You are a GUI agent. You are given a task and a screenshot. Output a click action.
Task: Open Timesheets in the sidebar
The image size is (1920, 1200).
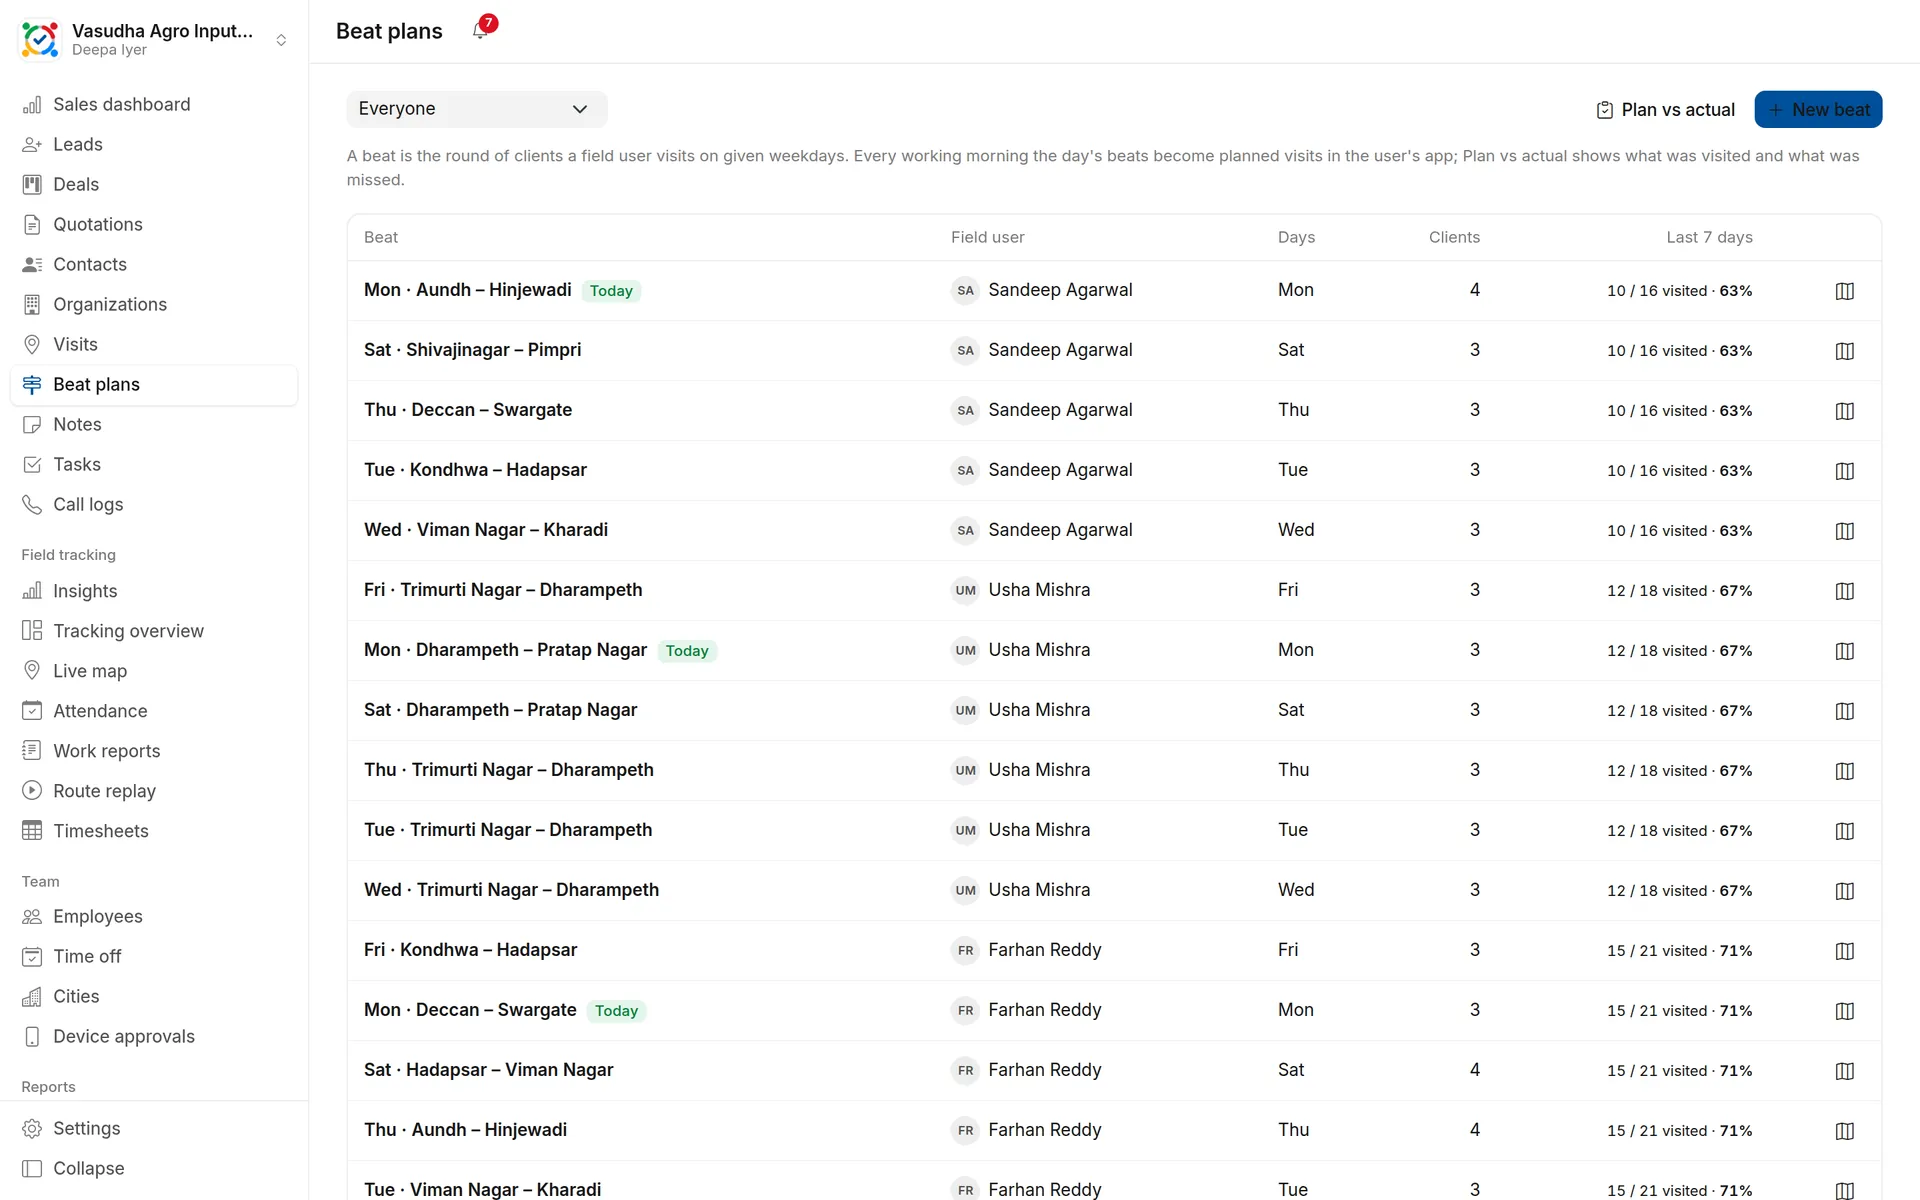154,831
